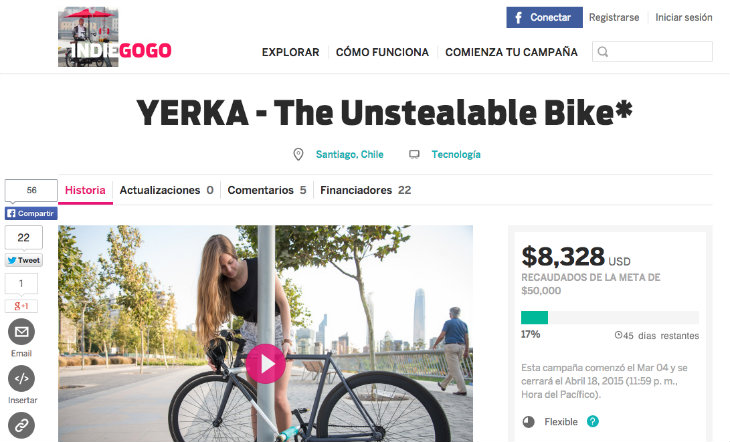The width and height of the screenshot is (730, 442).
Task: Open CÓMO FUNCIONA menu item
Action: point(382,52)
